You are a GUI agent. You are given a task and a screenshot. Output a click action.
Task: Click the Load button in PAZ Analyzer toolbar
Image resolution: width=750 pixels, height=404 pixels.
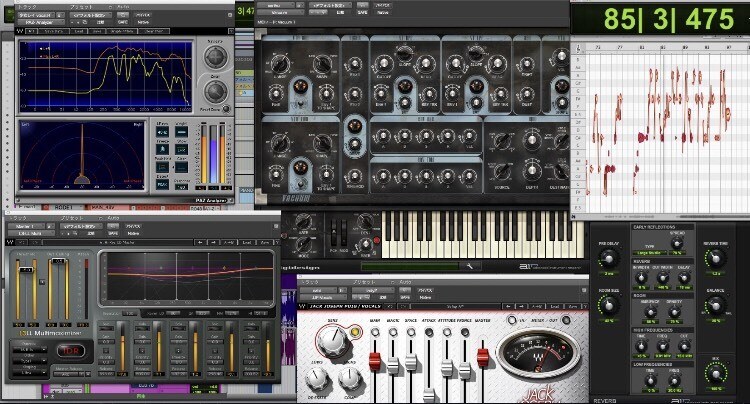click(78, 32)
